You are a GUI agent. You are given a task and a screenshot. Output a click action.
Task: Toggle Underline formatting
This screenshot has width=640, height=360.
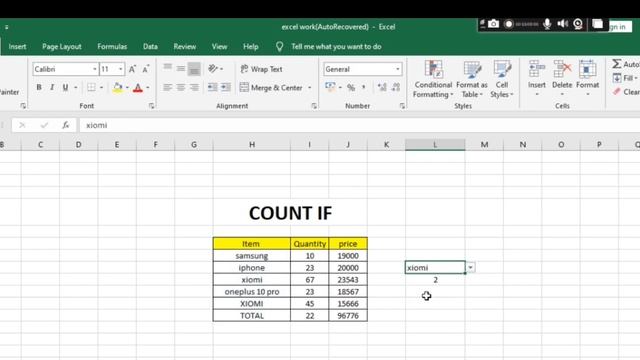65,87
